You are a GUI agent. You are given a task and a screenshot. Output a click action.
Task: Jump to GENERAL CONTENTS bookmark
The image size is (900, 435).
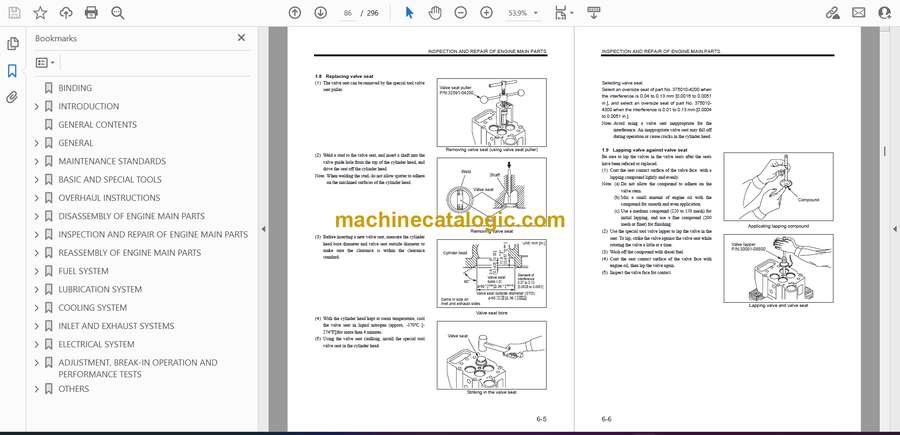pos(98,125)
